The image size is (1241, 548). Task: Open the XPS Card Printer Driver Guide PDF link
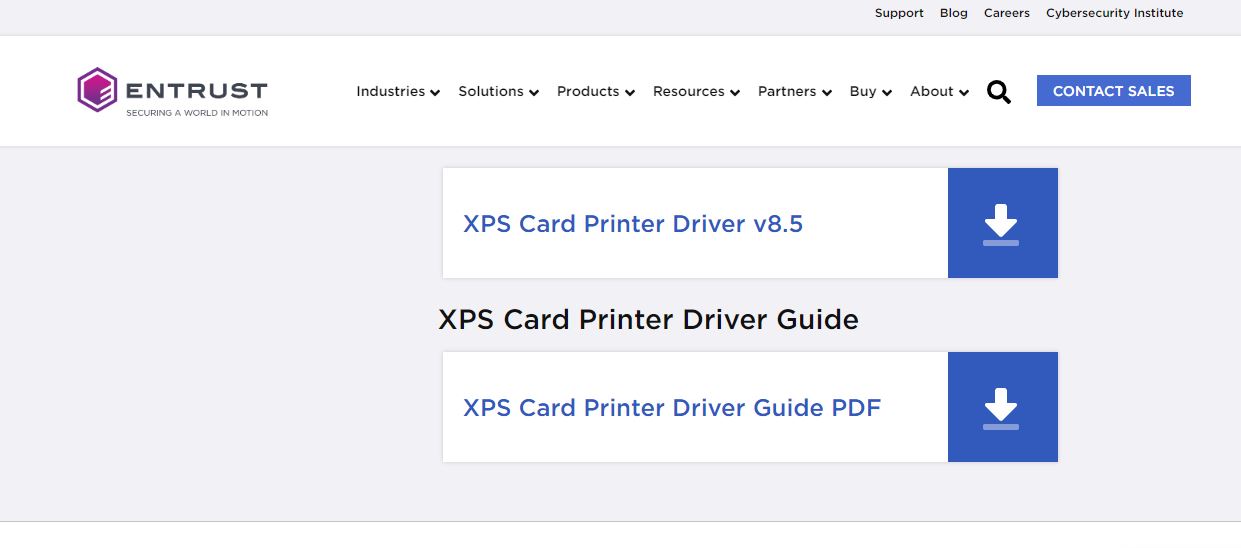tap(671, 408)
